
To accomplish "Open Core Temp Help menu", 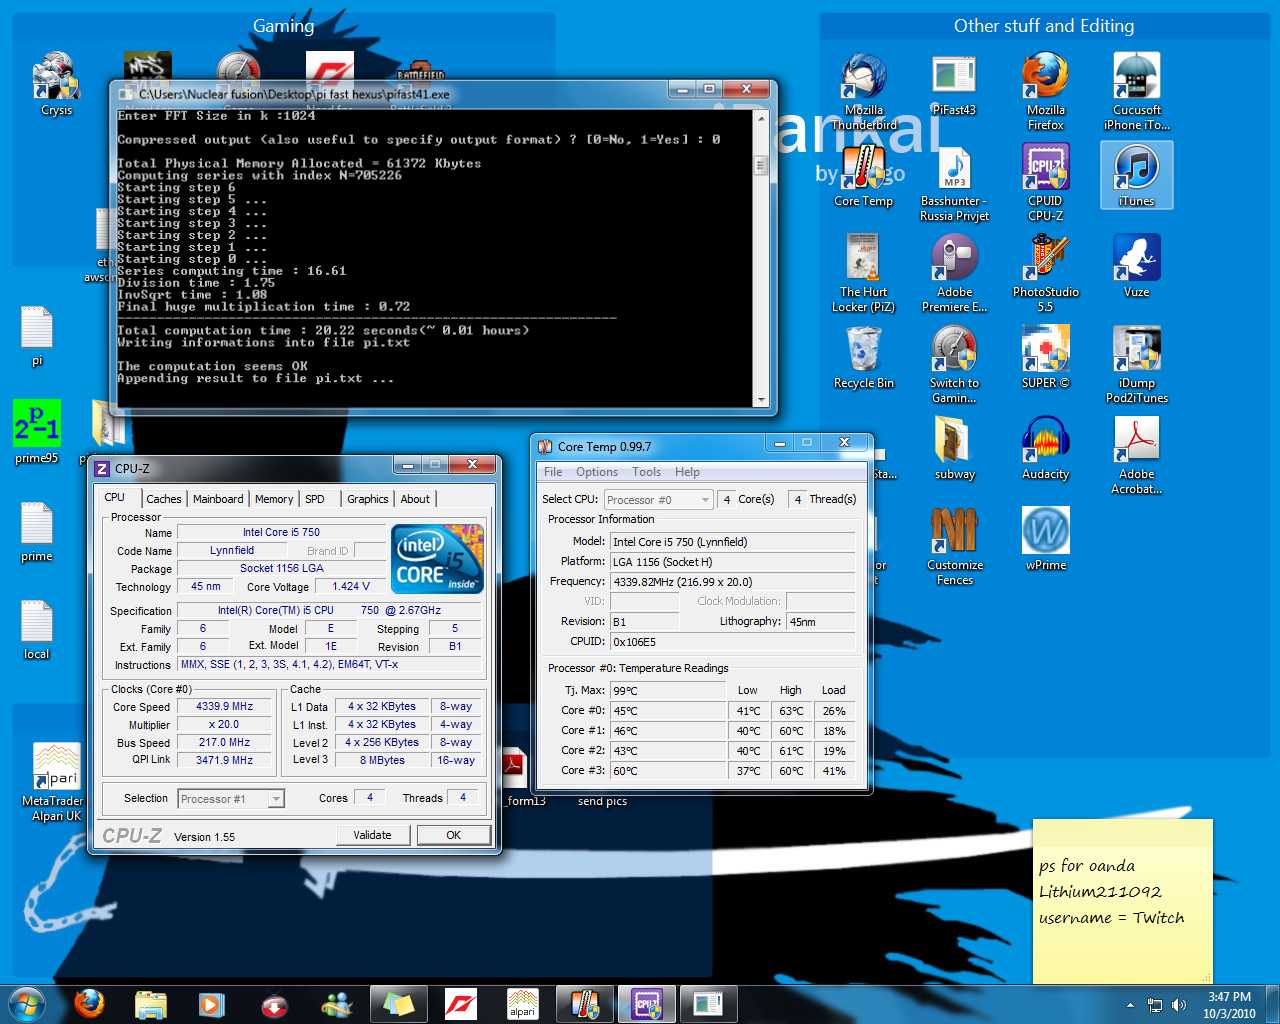I will tap(687, 472).
